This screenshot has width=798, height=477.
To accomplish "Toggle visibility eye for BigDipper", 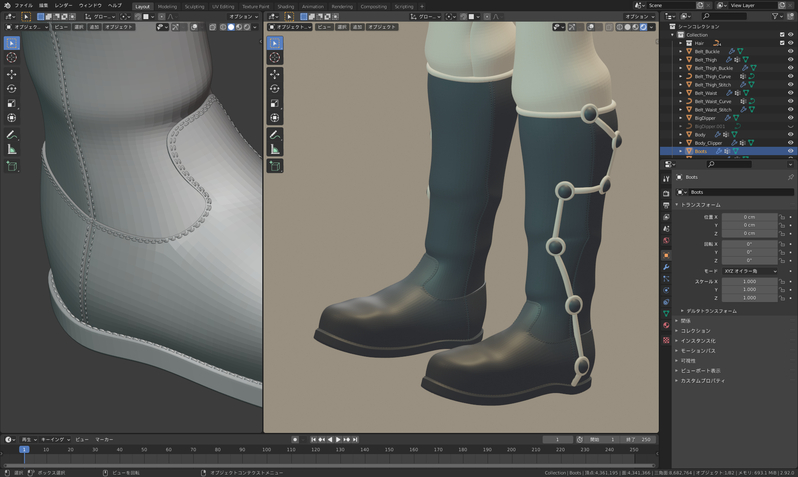I will 790,118.
